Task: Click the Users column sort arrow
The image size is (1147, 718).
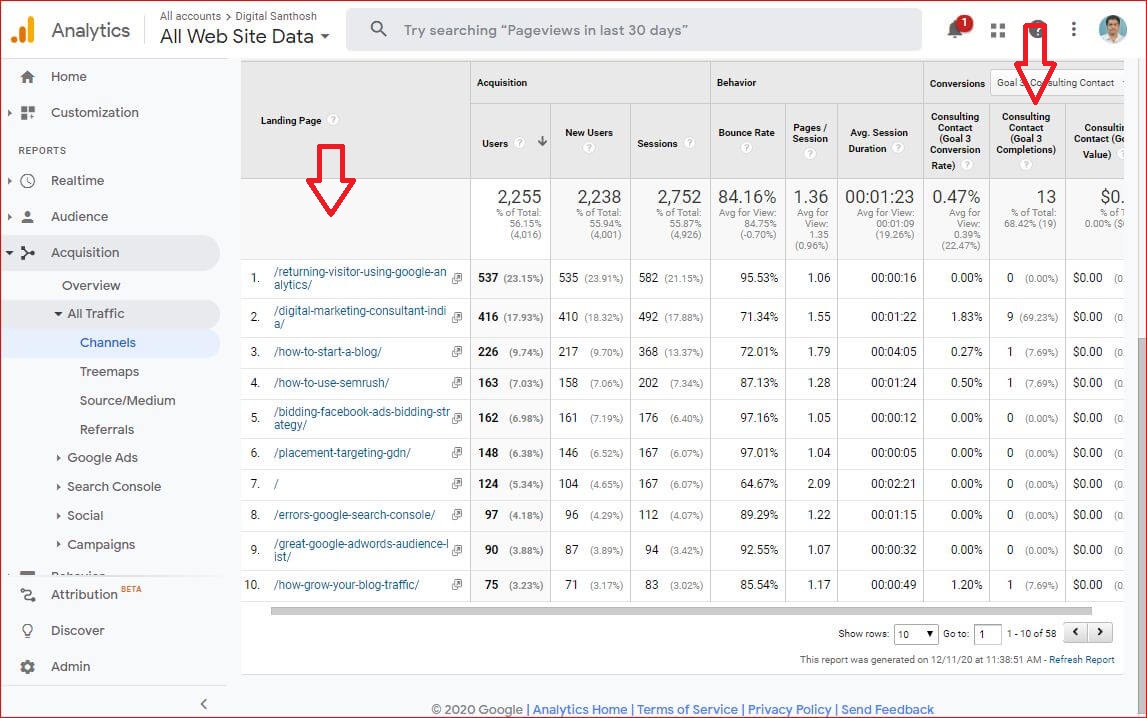Action: tap(542, 141)
